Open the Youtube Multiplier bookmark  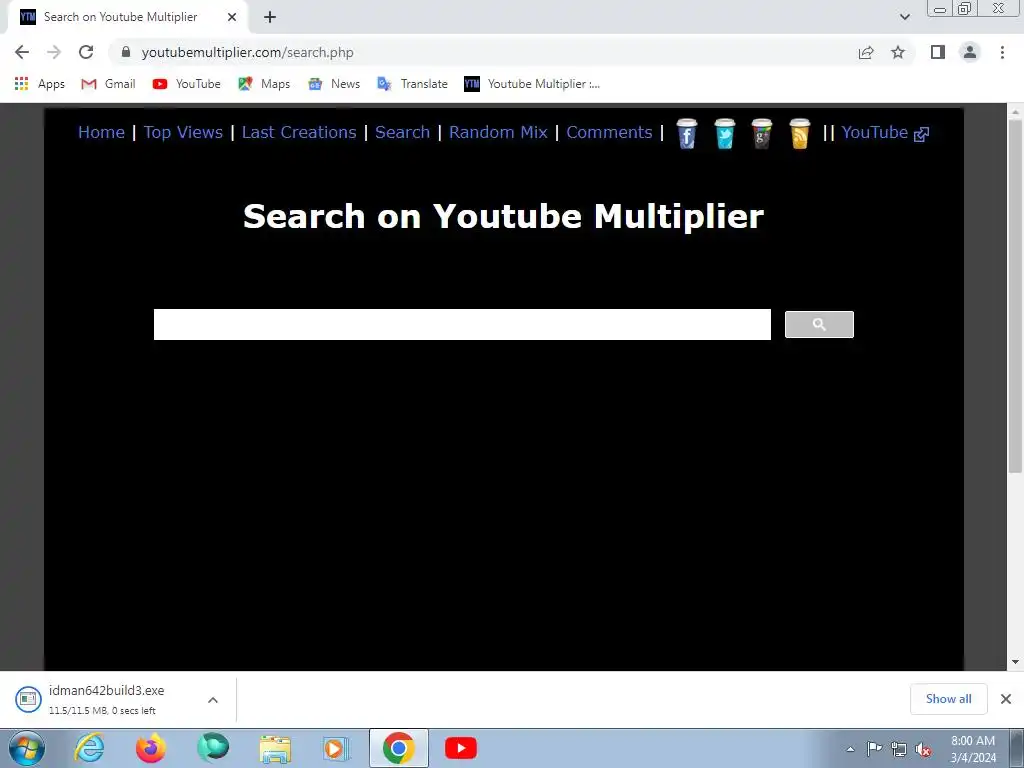coord(532,84)
